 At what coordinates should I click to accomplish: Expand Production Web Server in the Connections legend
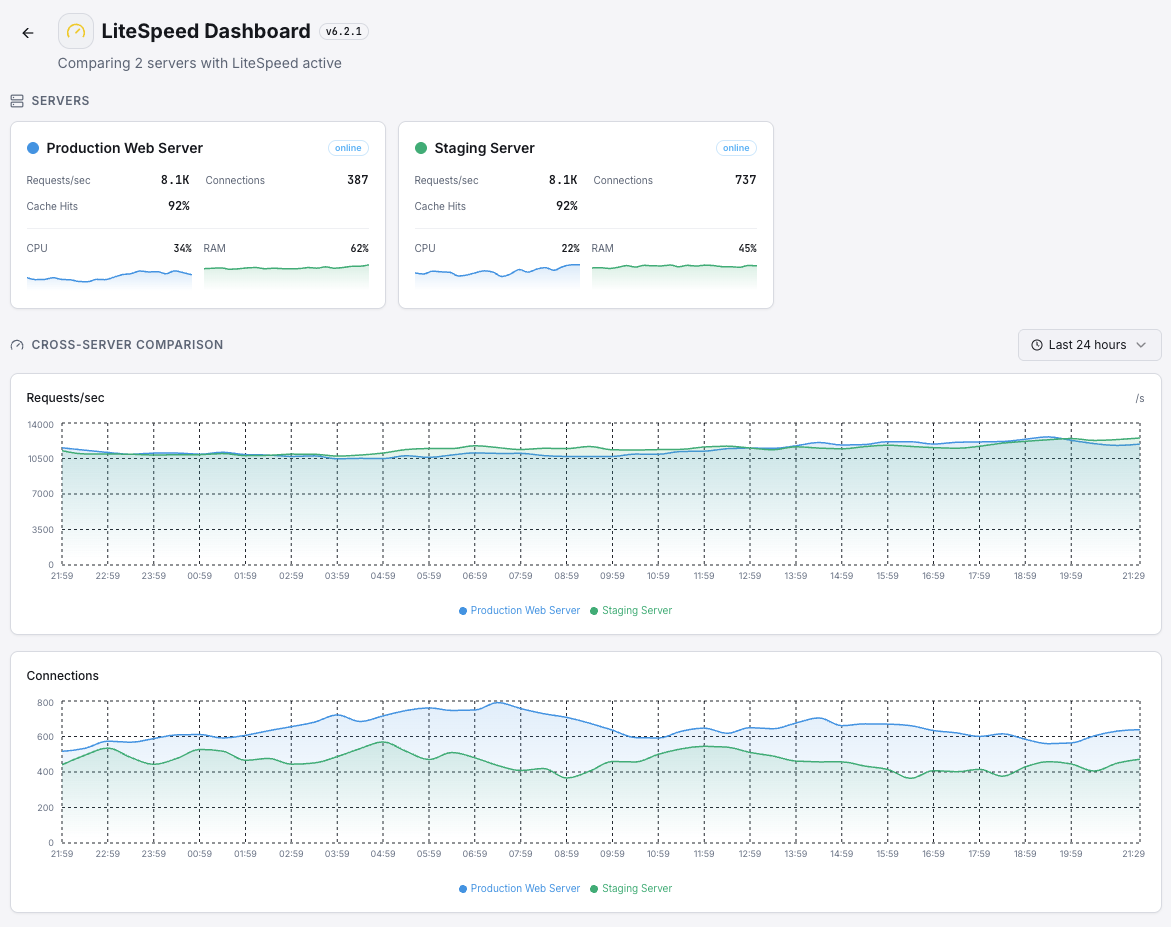(x=519, y=888)
